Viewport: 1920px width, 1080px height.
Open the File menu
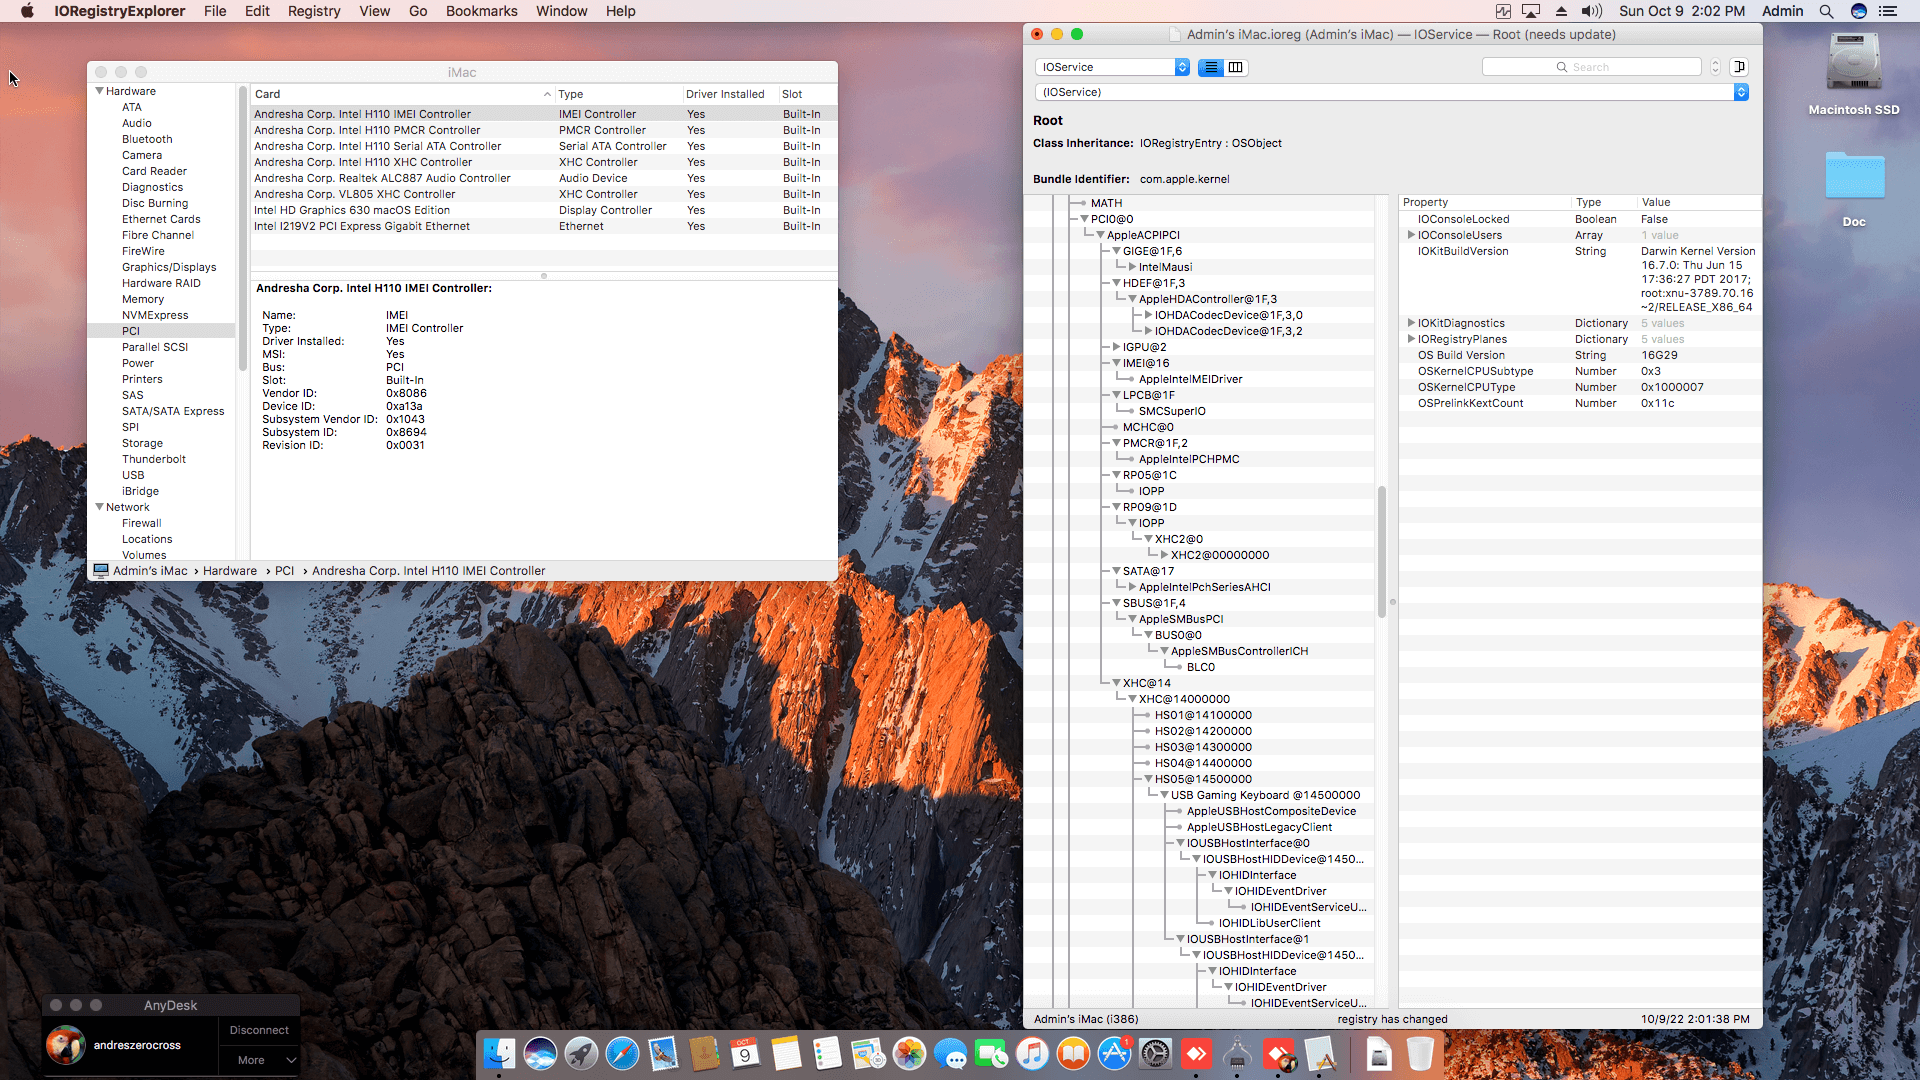(x=215, y=11)
